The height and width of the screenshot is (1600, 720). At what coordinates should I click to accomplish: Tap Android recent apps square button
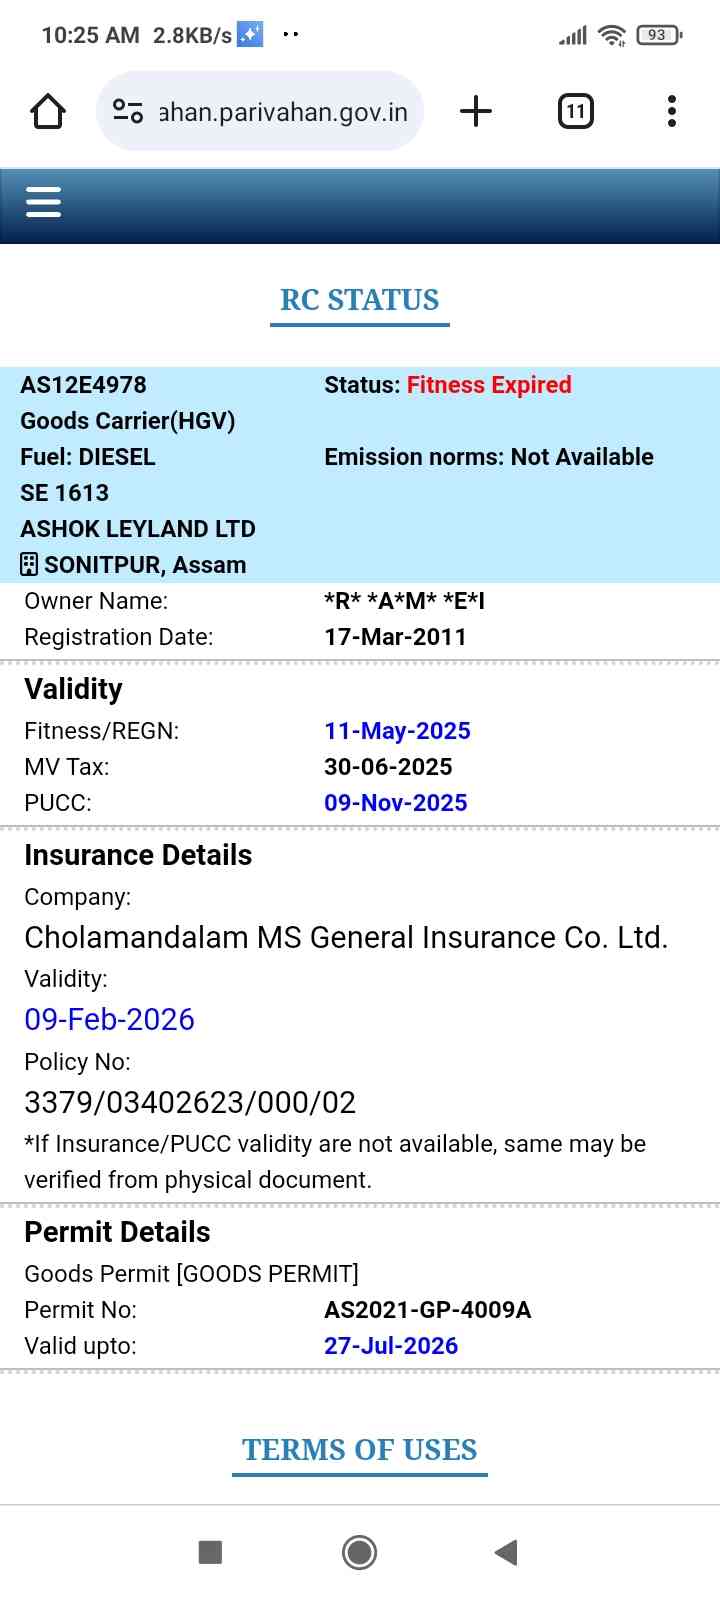point(210,1552)
